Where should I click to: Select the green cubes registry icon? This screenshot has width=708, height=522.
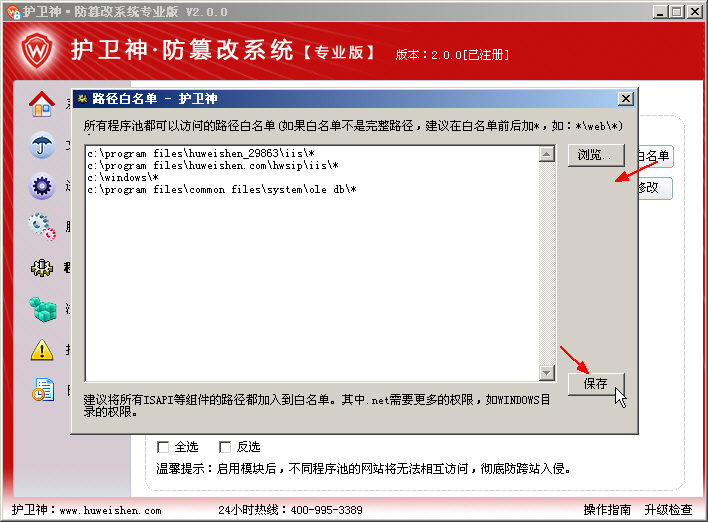pos(42,309)
